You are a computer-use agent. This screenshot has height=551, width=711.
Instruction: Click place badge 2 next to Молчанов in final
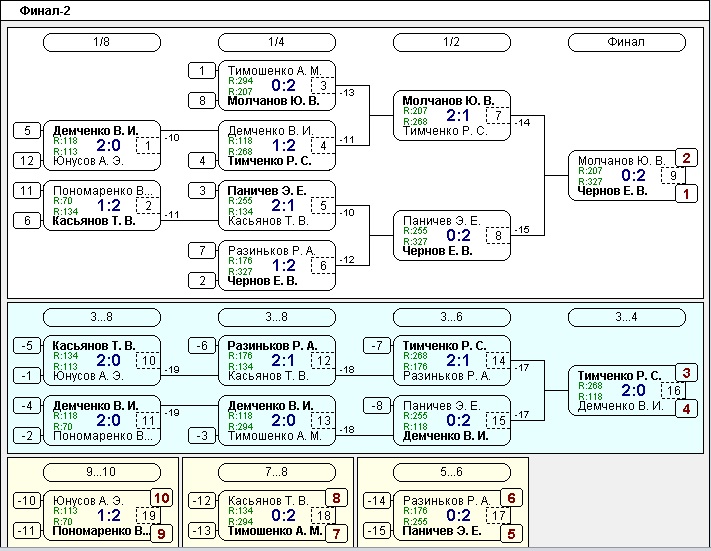coord(687,158)
